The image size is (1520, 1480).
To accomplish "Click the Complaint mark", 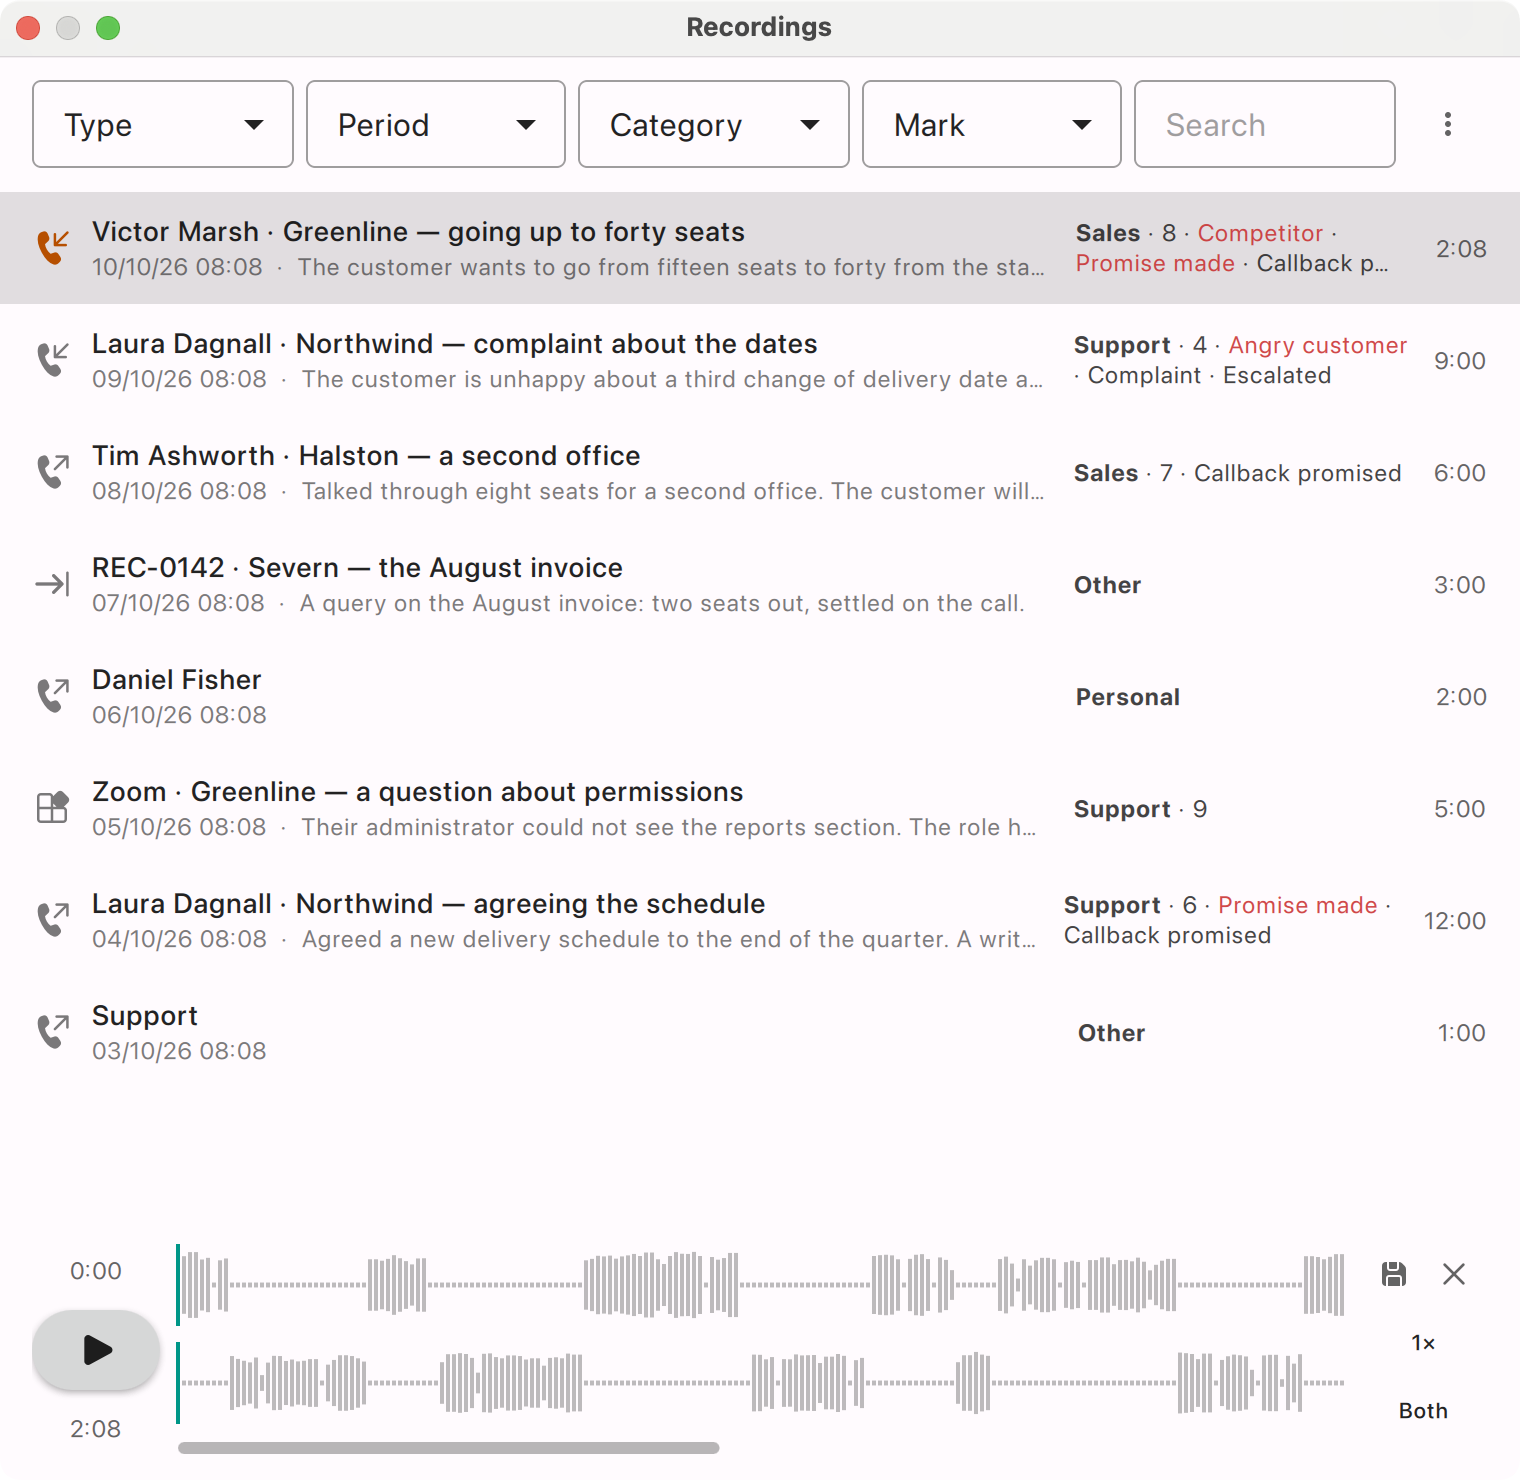I will pyautogui.click(x=1144, y=375).
